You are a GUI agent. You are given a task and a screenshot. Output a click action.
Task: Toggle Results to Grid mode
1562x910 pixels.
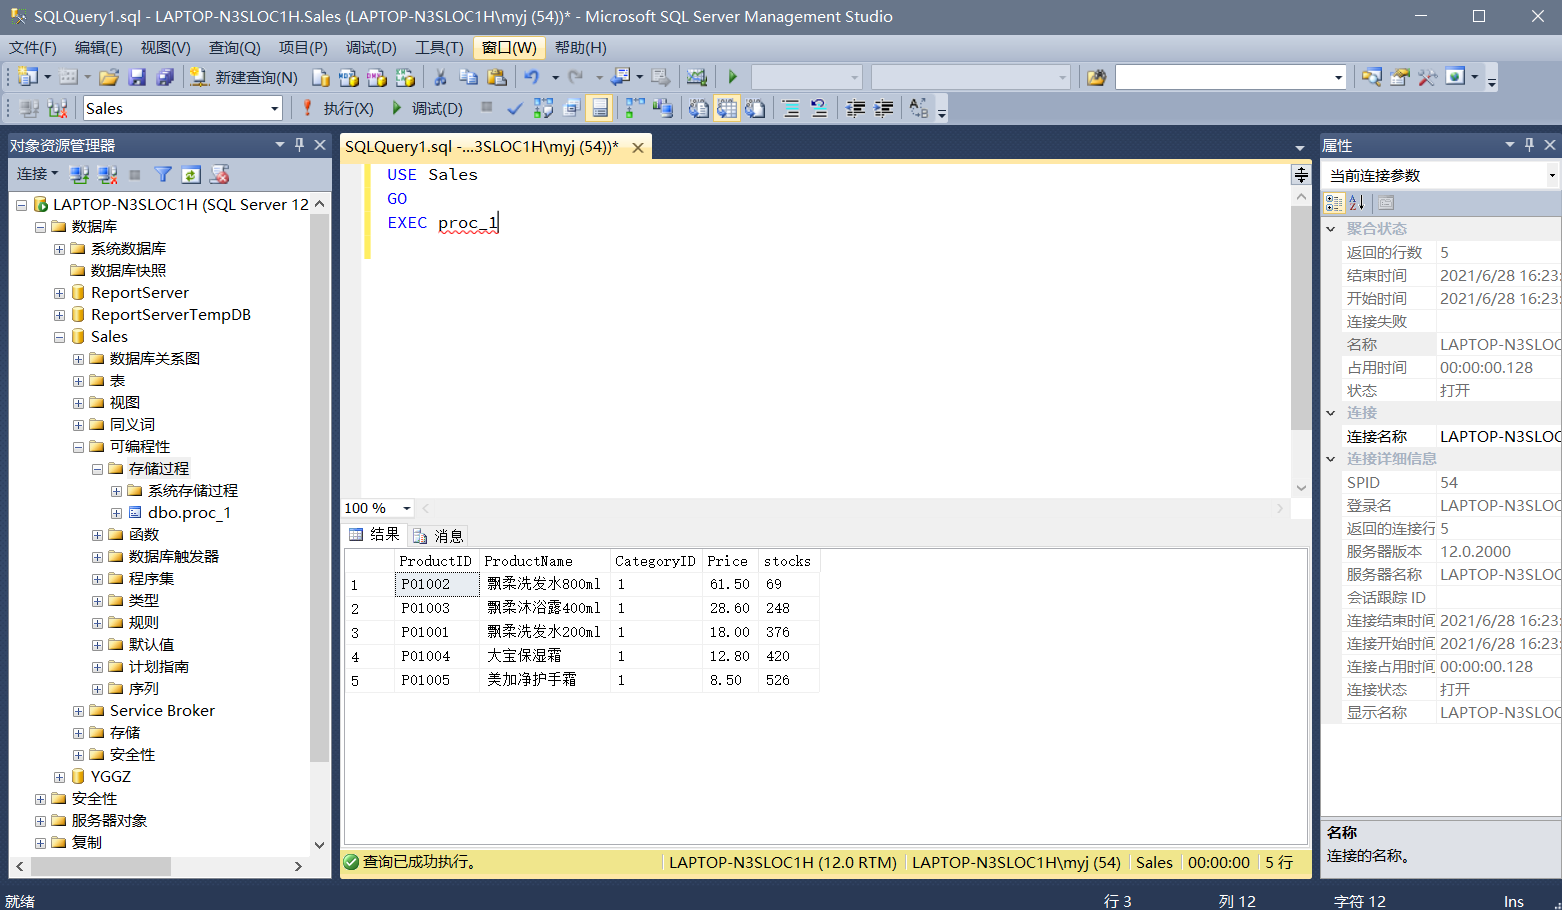(727, 108)
